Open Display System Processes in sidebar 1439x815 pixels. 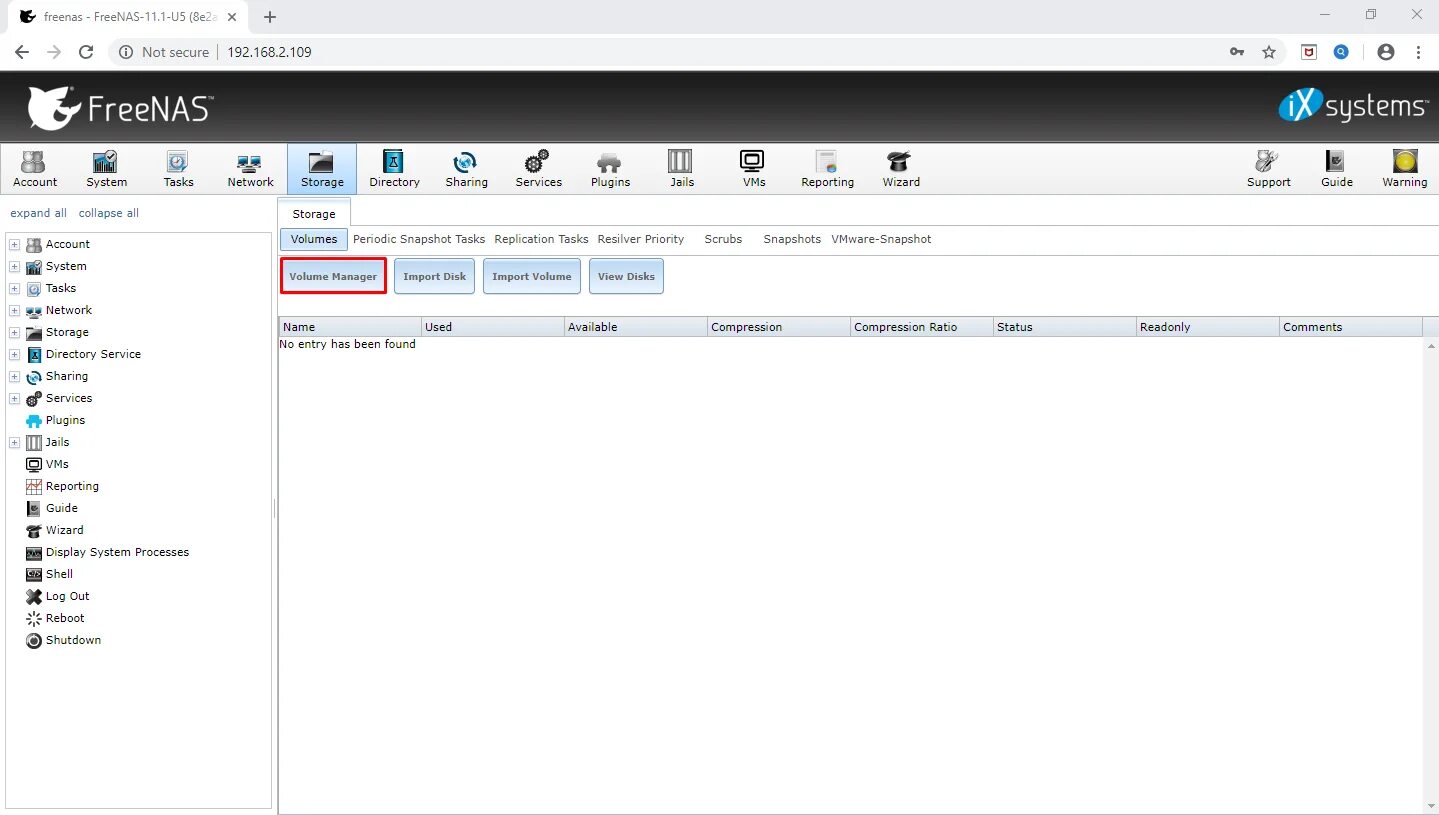coord(117,552)
